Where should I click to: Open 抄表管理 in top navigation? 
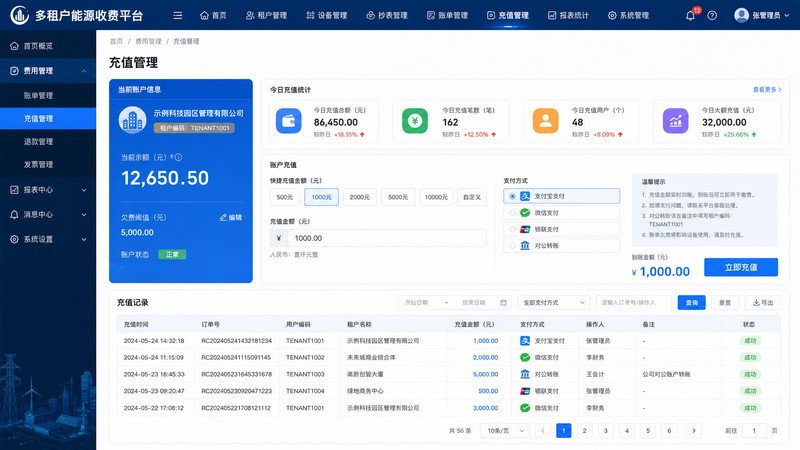tap(387, 15)
